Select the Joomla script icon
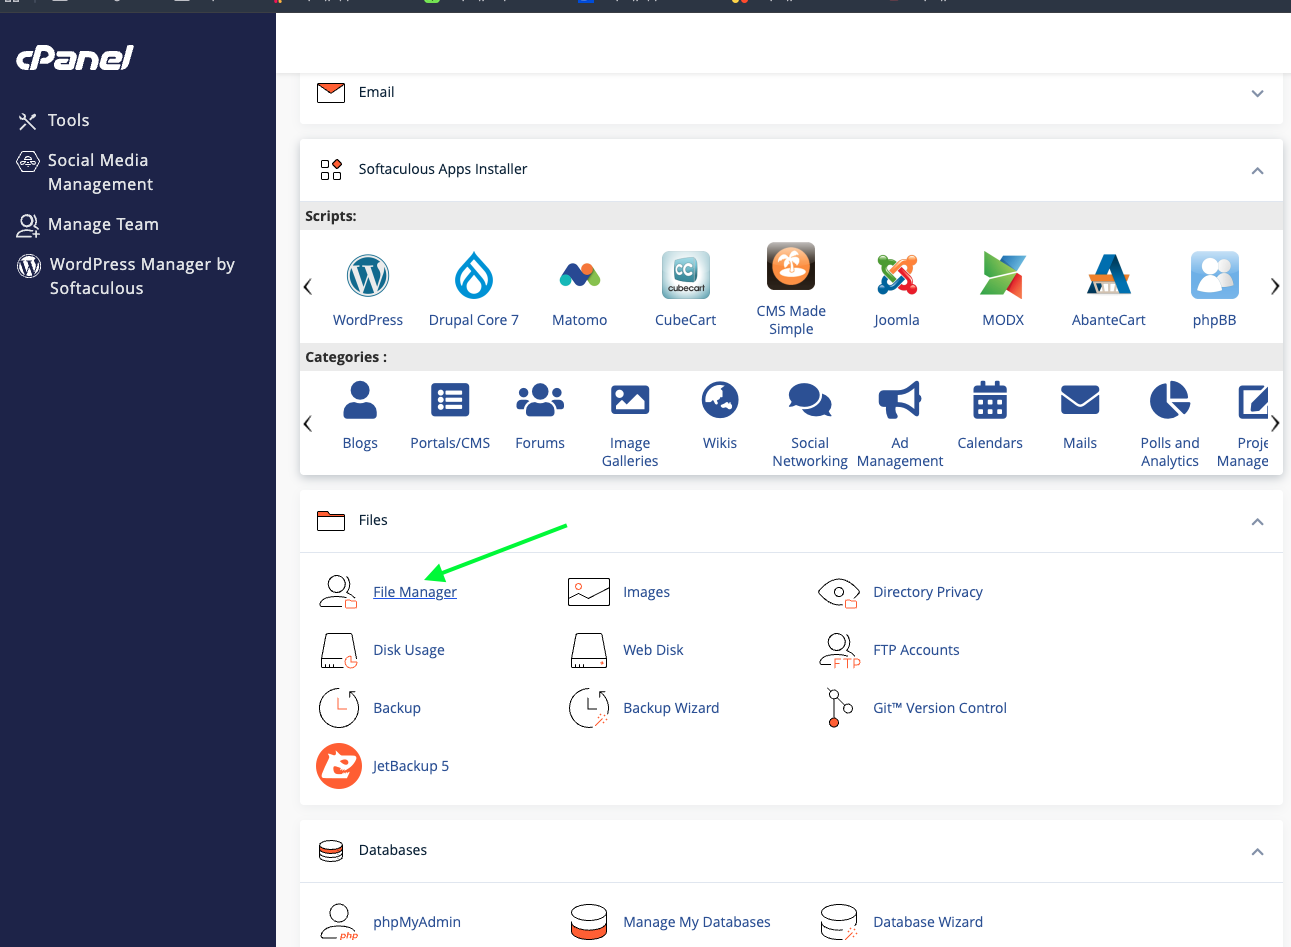Image resolution: width=1291 pixels, height=947 pixels. pos(896,276)
